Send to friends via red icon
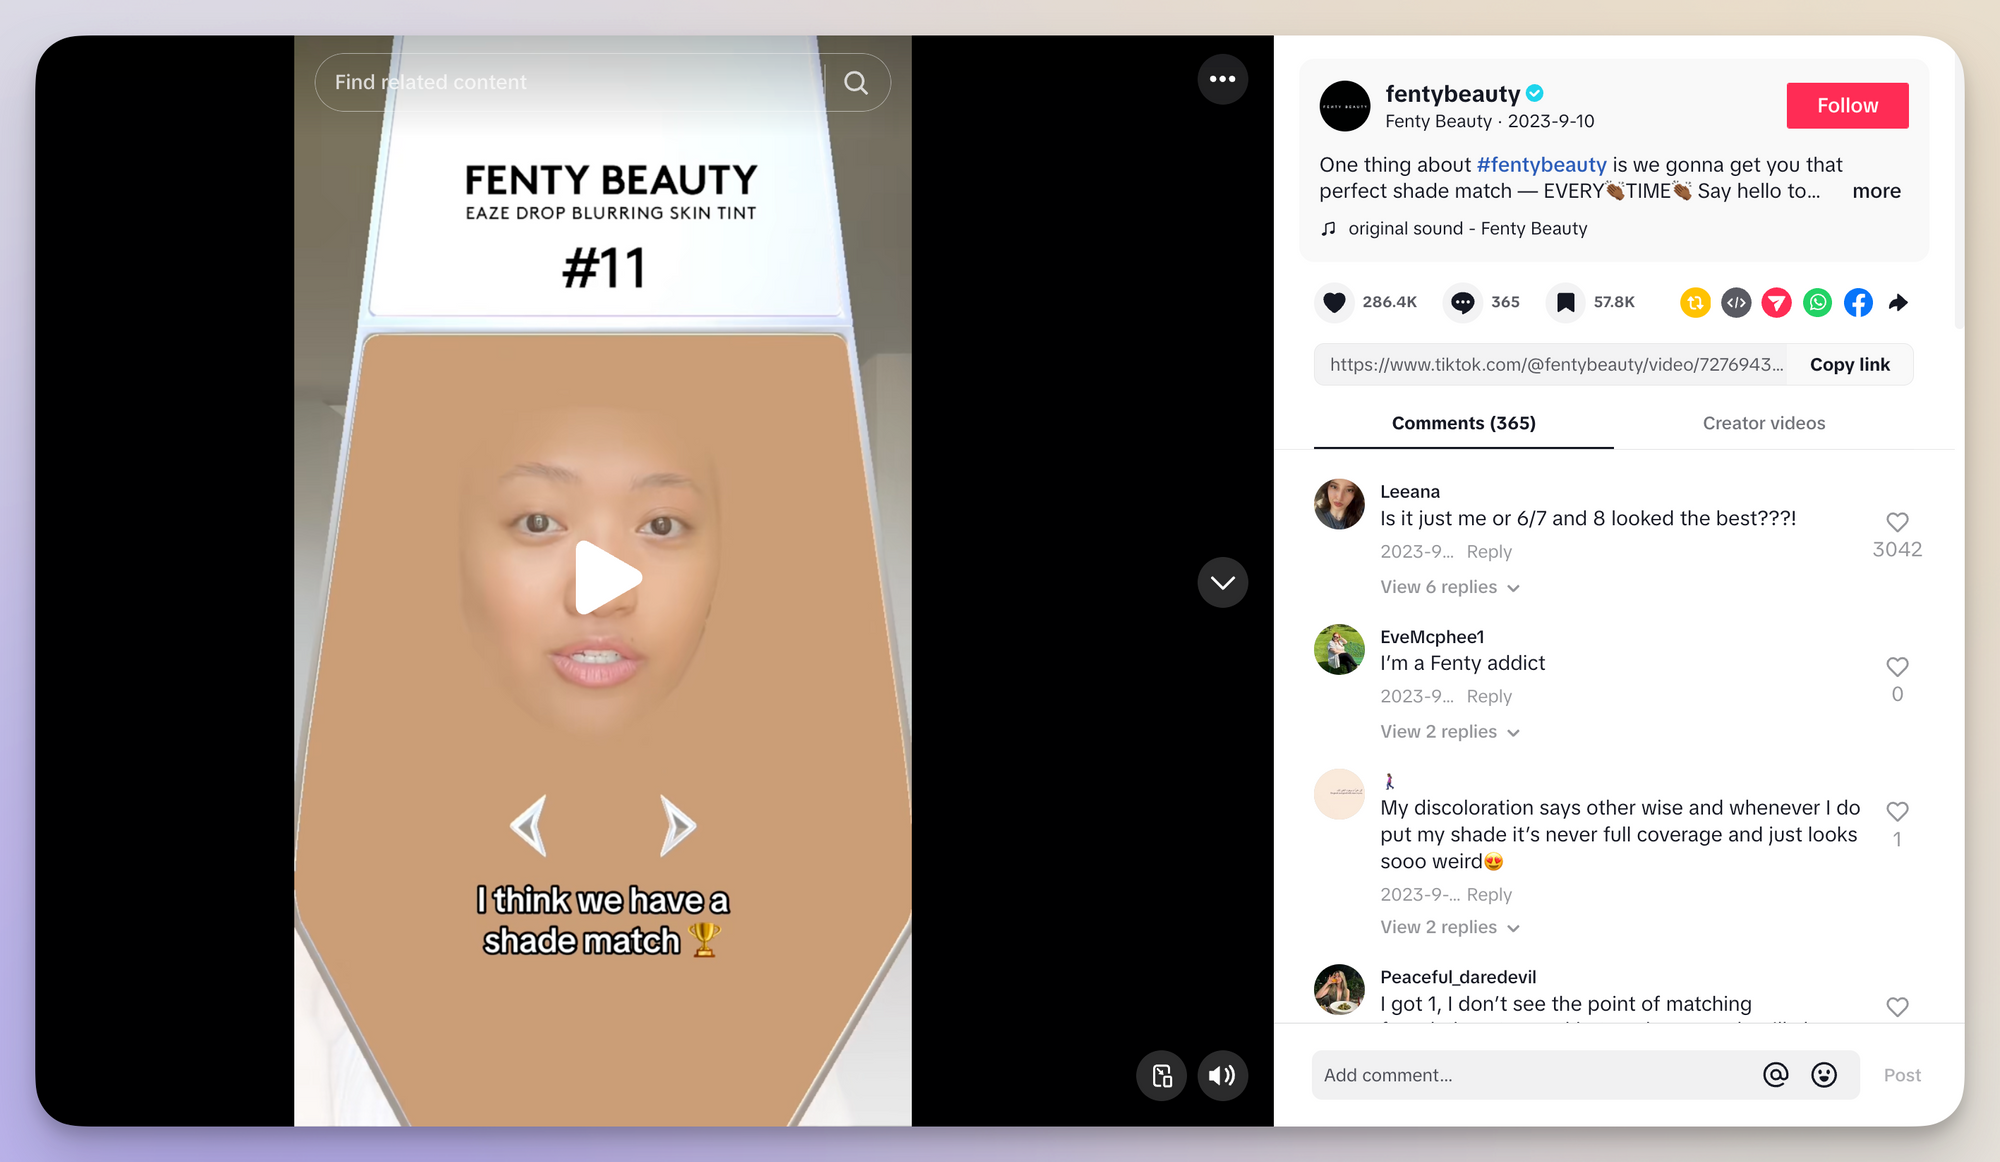The image size is (2000, 1162). point(1776,302)
